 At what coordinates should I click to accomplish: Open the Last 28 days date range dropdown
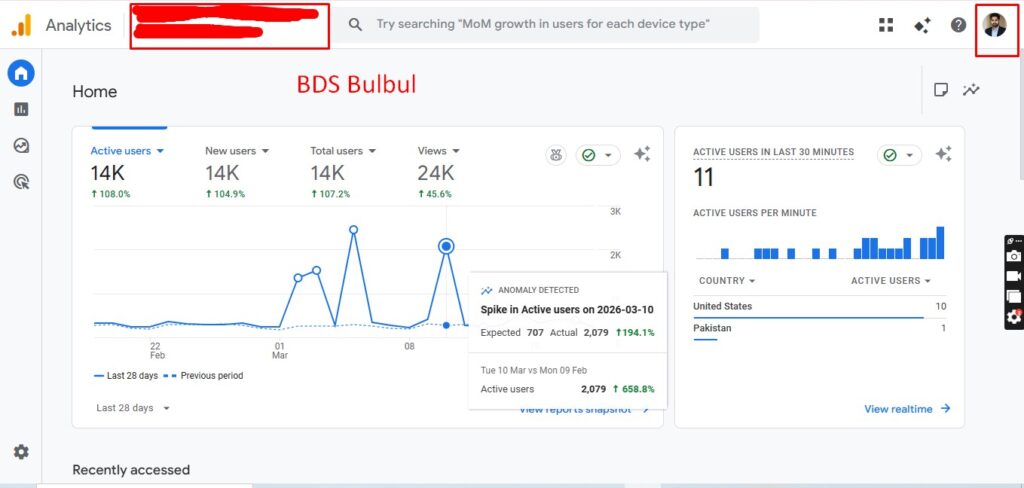[133, 408]
